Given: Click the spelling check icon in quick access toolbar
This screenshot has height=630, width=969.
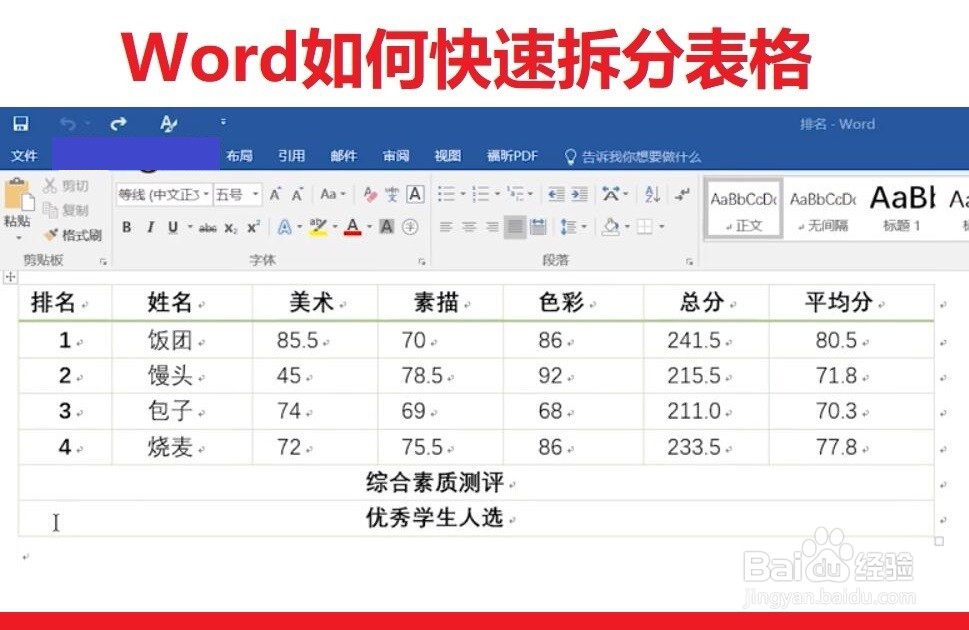Looking at the screenshot, I should (x=168, y=124).
